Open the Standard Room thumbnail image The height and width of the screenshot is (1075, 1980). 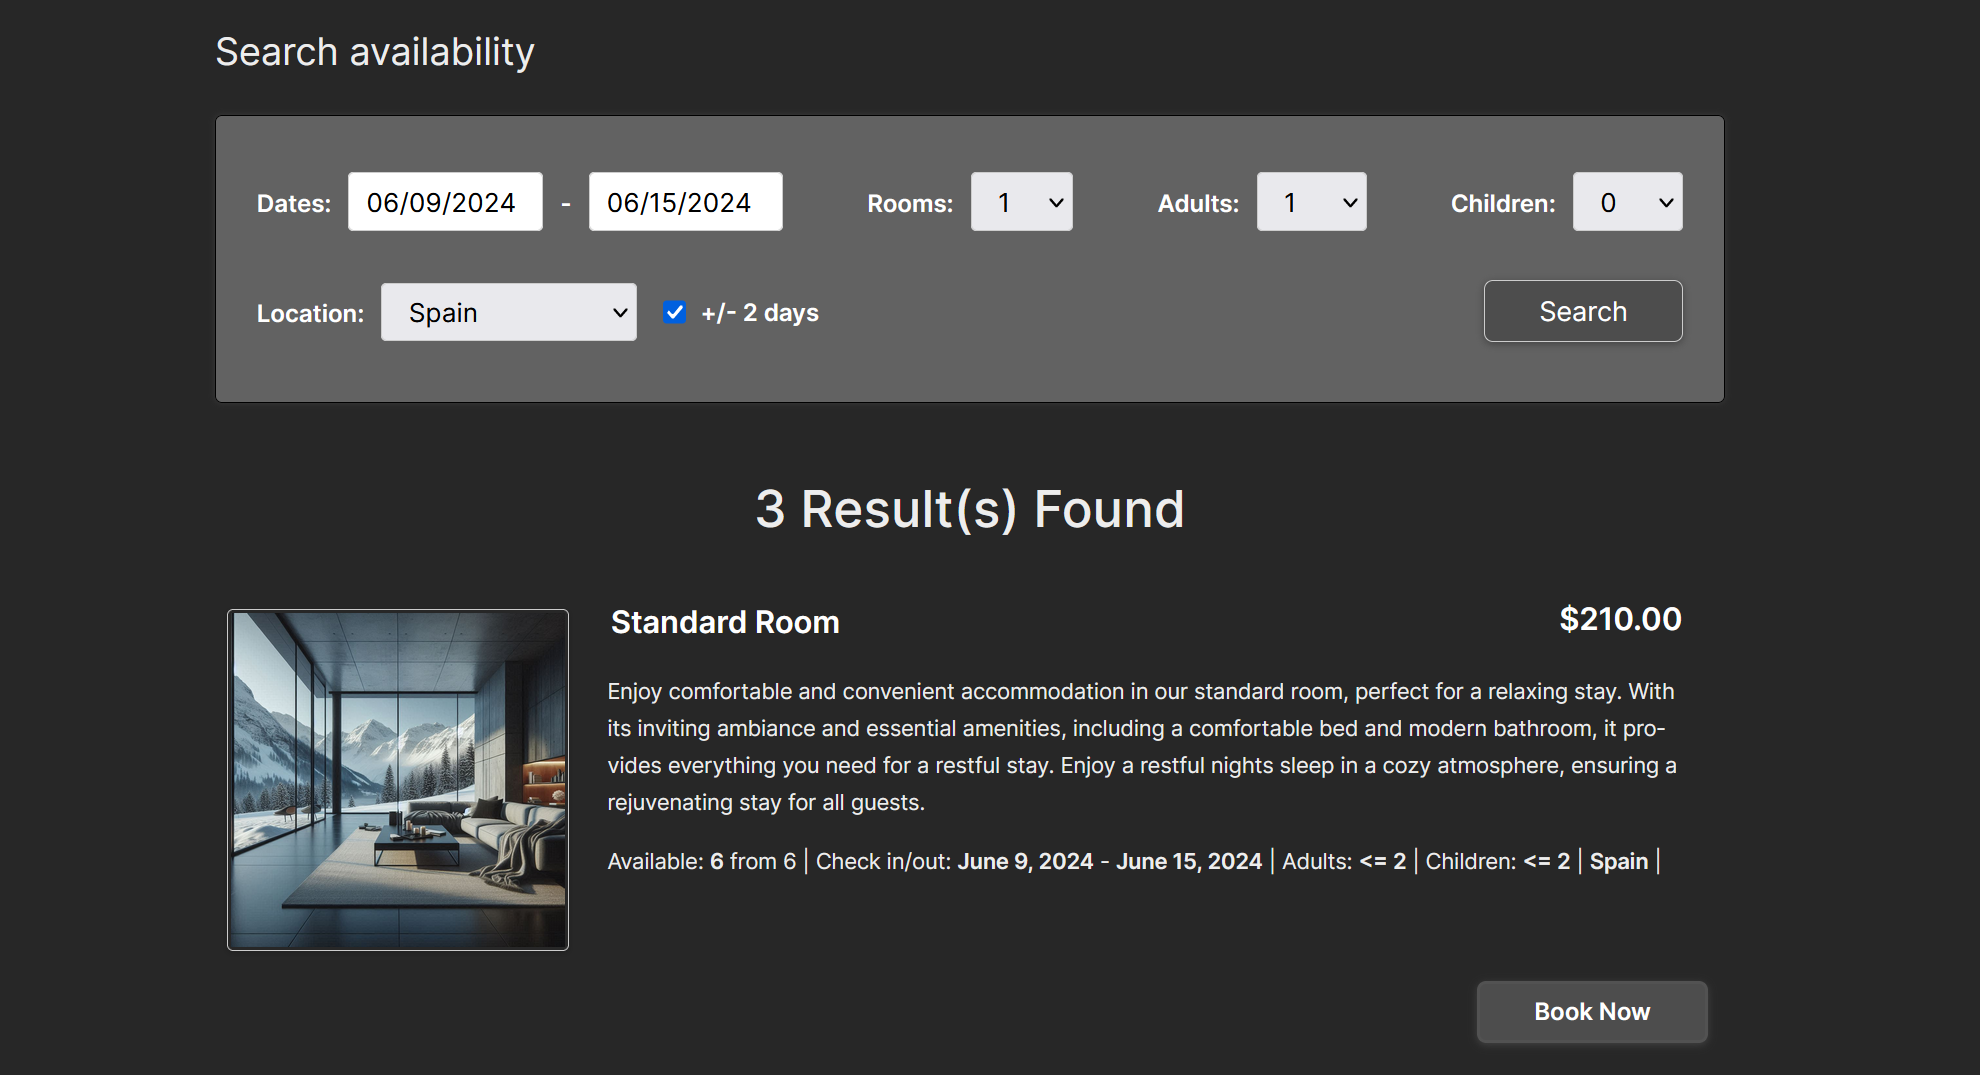[x=398, y=780]
